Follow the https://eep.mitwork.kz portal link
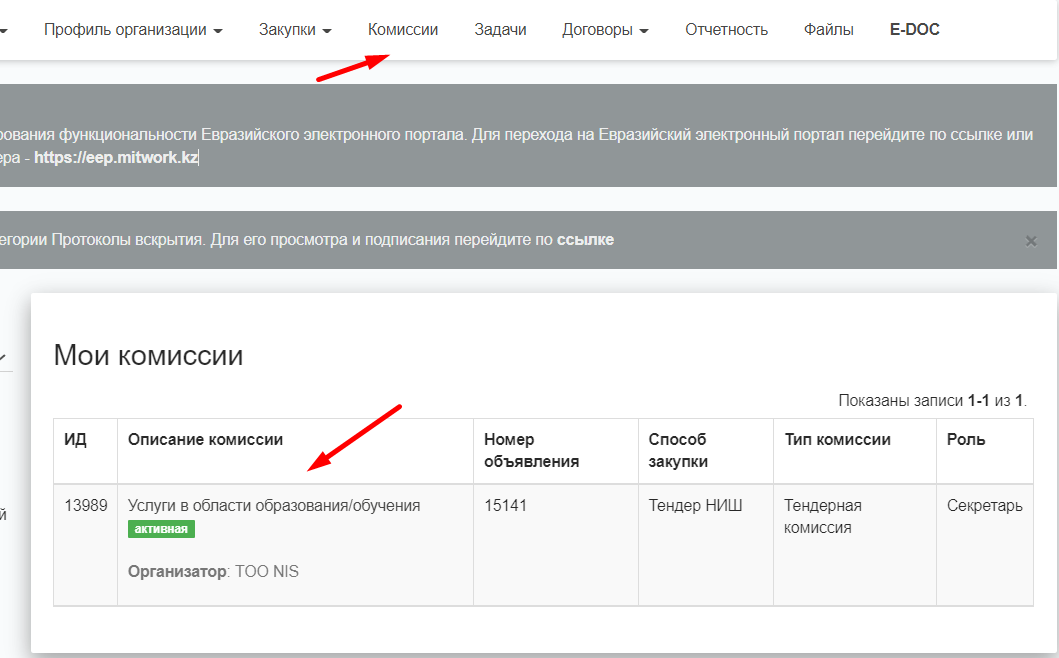Screen dimensions: 1059x658 [x=115, y=158]
